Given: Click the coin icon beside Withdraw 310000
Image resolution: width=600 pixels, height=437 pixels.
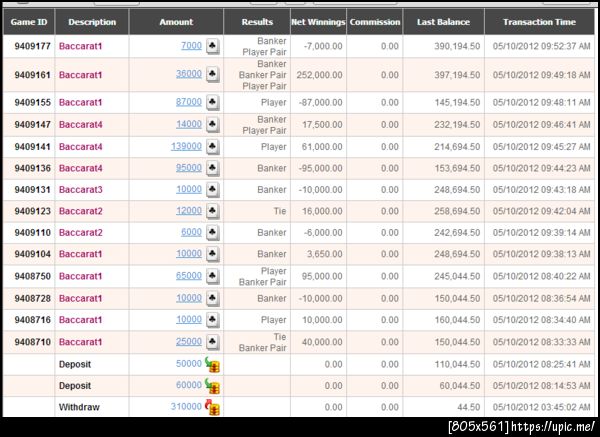Looking at the screenshot, I should click(212, 408).
